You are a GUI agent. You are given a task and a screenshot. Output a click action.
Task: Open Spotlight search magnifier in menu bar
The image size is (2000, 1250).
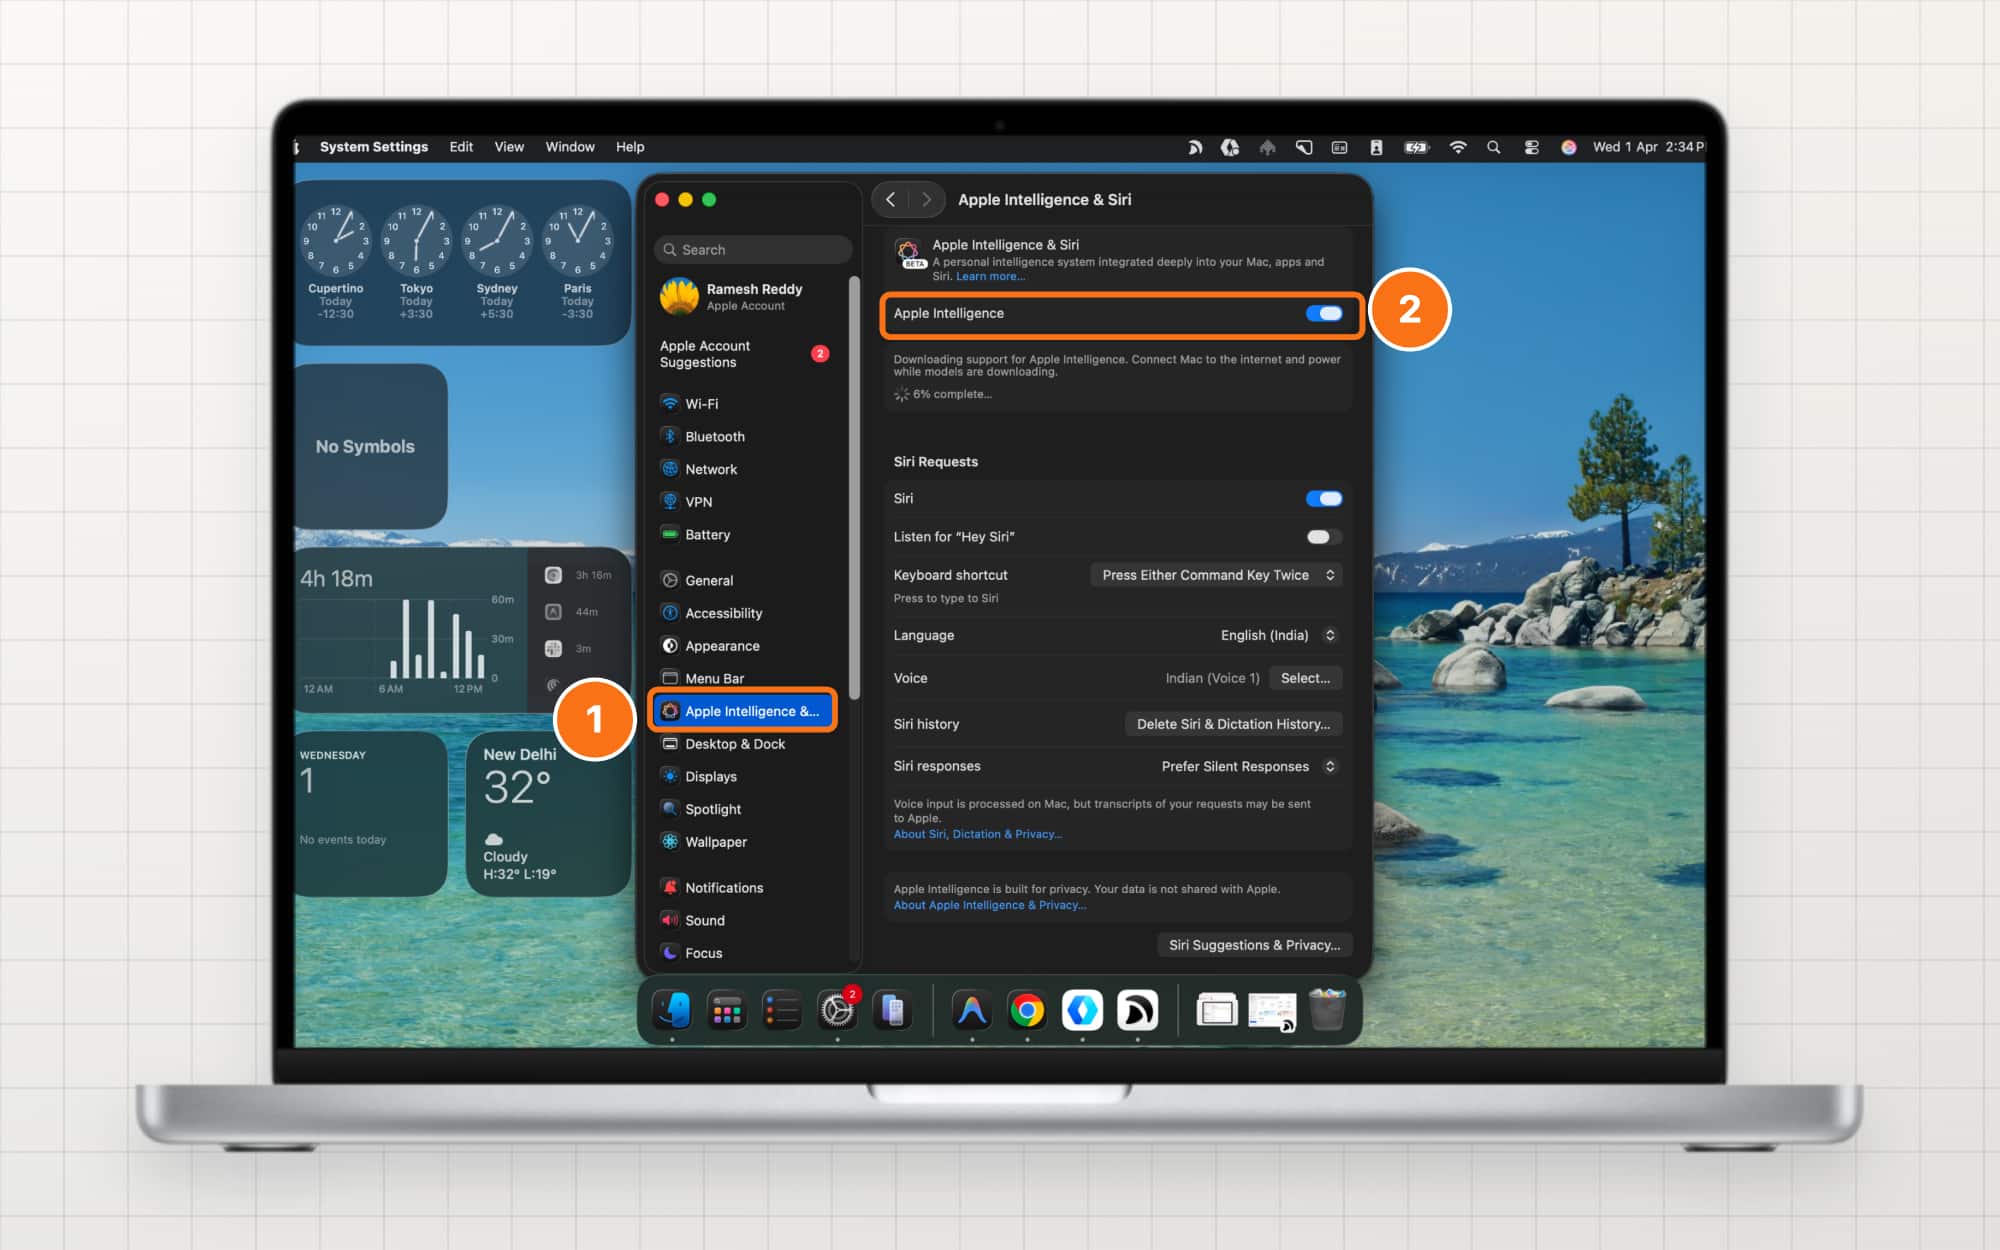tap(1494, 147)
